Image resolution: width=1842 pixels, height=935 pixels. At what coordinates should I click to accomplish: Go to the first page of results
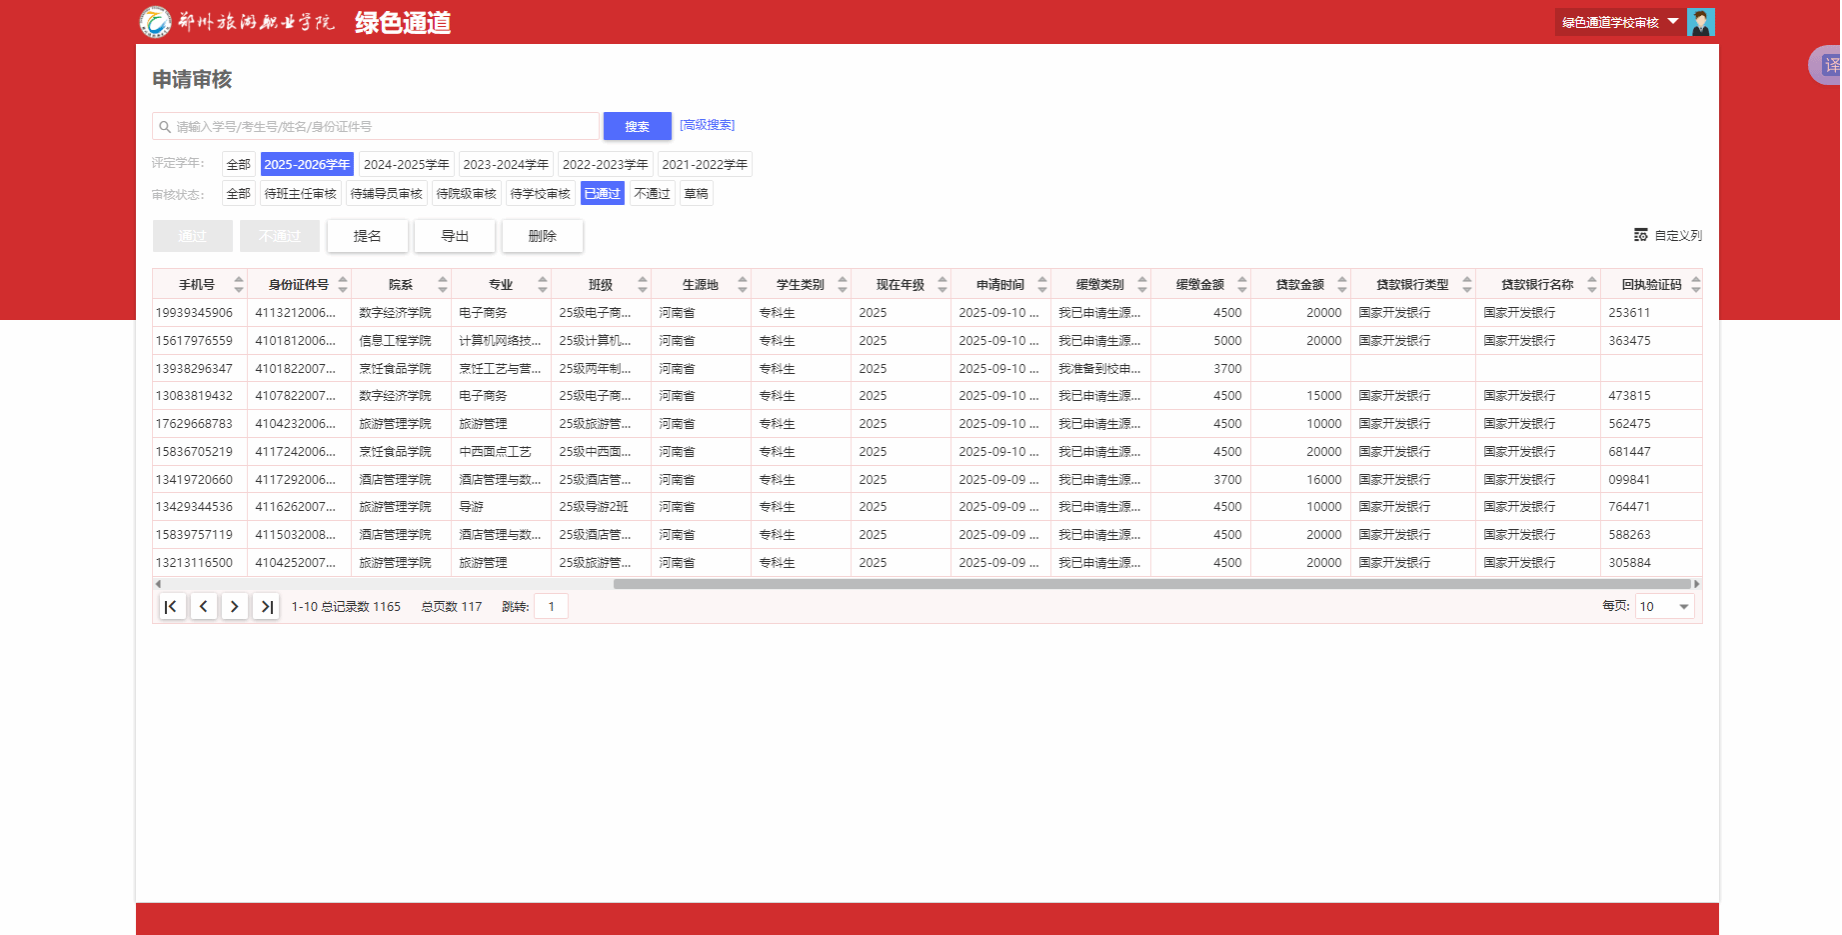click(x=171, y=606)
